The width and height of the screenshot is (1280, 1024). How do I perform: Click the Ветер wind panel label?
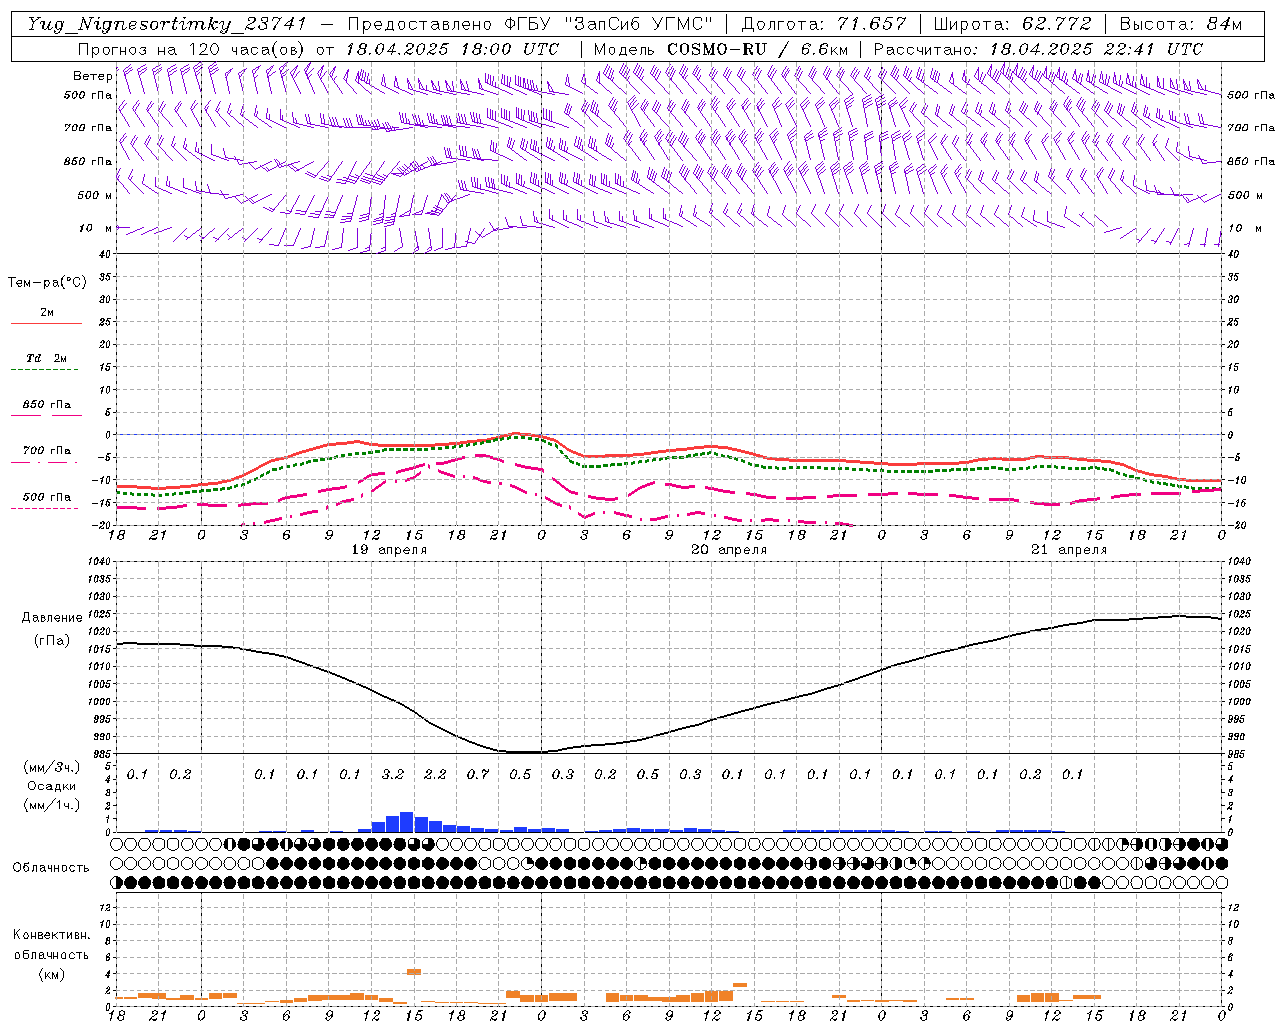93,76
